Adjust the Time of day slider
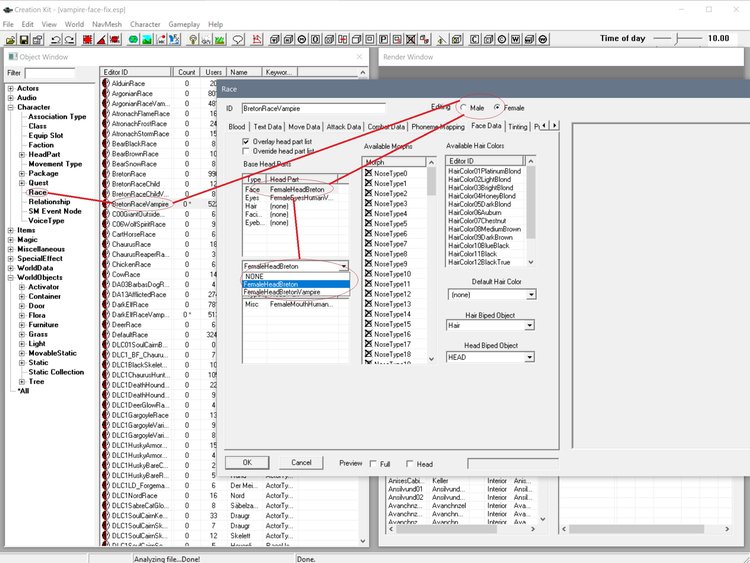The height and width of the screenshot is (563, 750). coord(678,39)
